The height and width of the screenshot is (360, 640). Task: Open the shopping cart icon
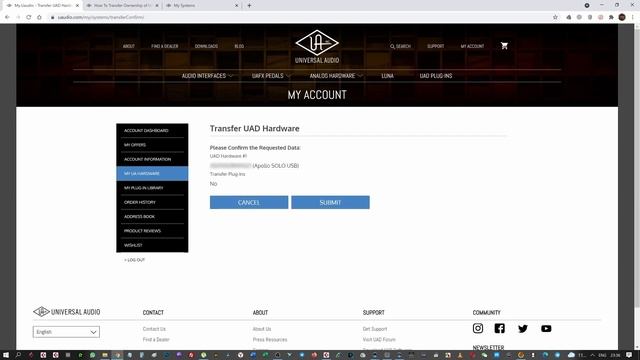[504, 46]
